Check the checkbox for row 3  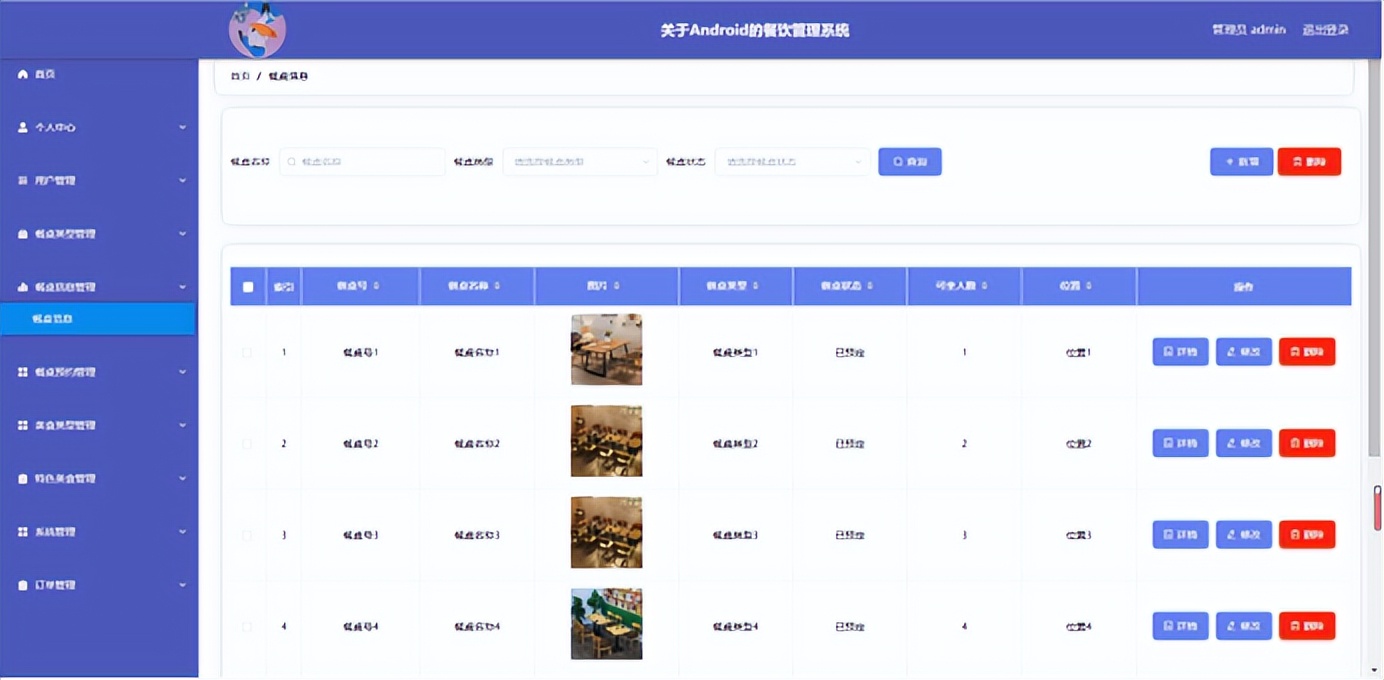point(247,534)
